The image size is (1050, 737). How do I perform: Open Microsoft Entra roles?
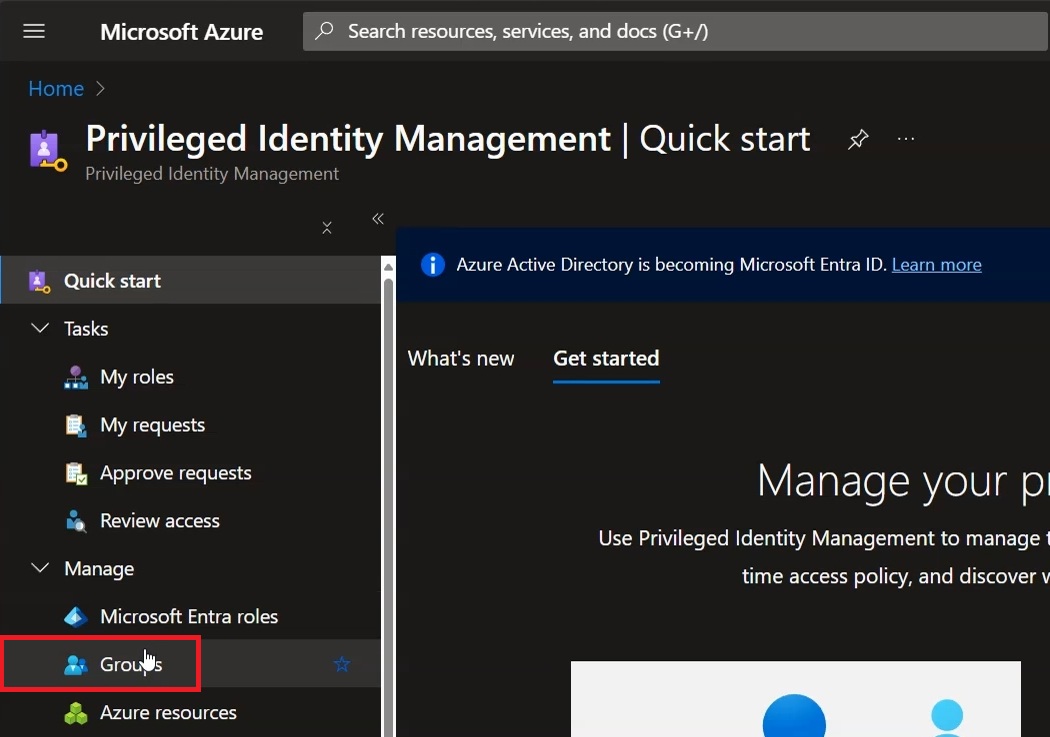tap(190, 617)
